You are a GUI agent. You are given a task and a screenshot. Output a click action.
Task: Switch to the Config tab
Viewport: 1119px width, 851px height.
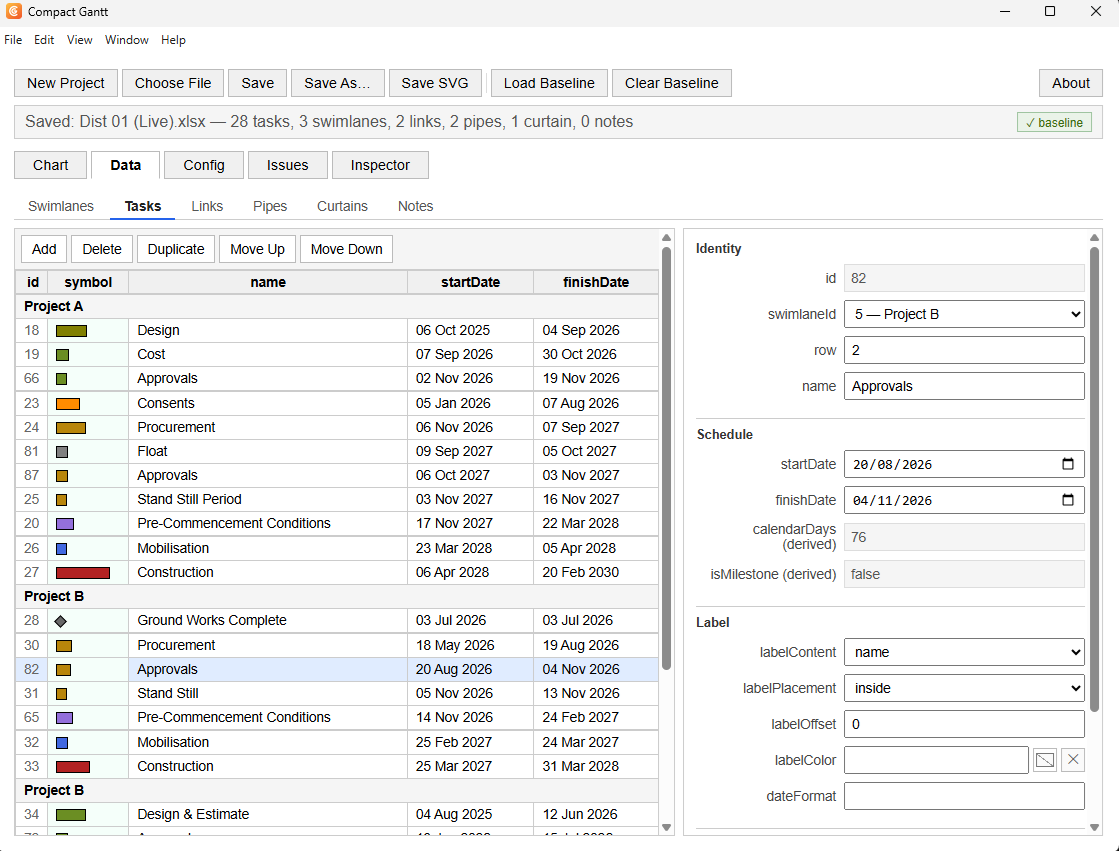click(204, 165)
